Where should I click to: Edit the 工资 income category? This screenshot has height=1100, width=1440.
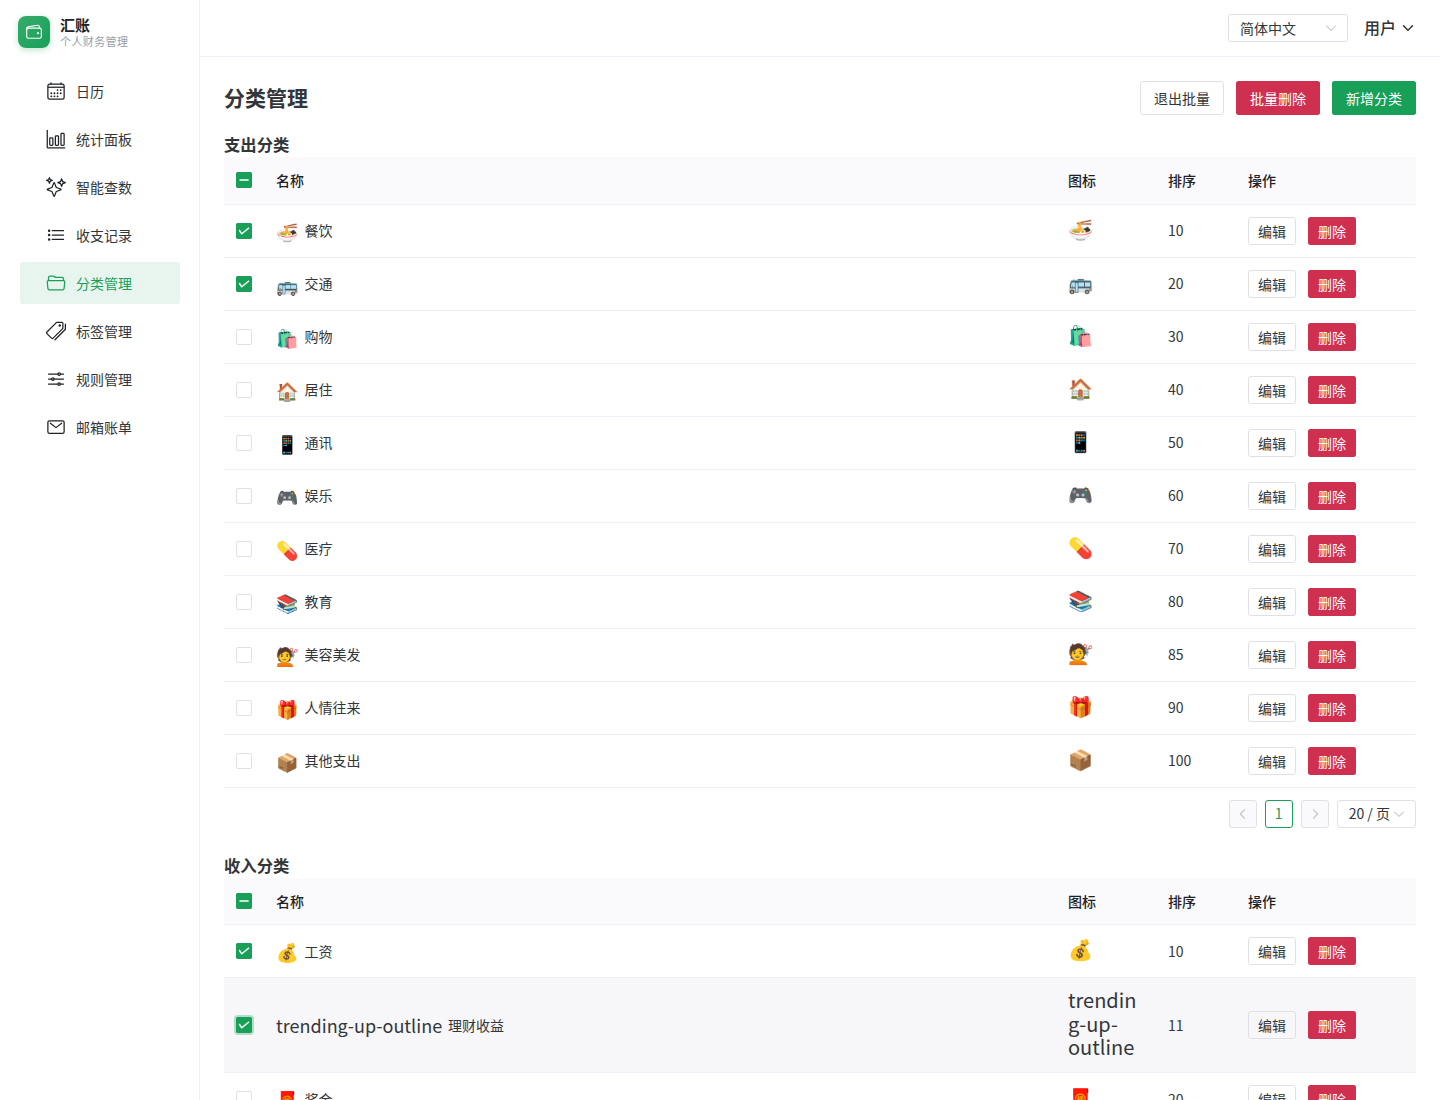tap(1272, 951)
